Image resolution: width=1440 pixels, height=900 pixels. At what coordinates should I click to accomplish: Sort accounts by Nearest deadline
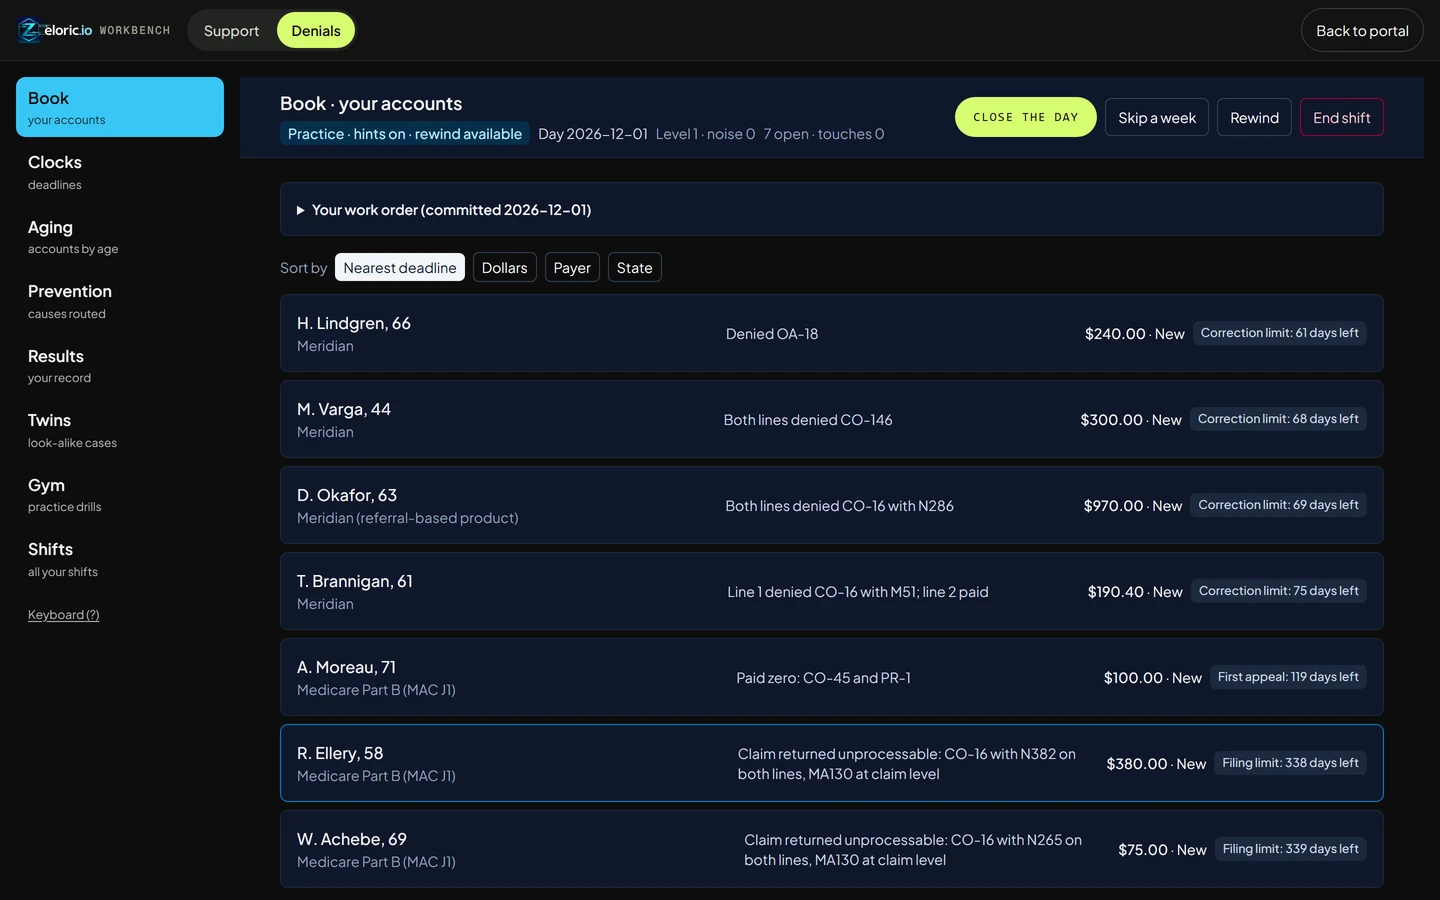pyautogui.click(x=400, y=267)
